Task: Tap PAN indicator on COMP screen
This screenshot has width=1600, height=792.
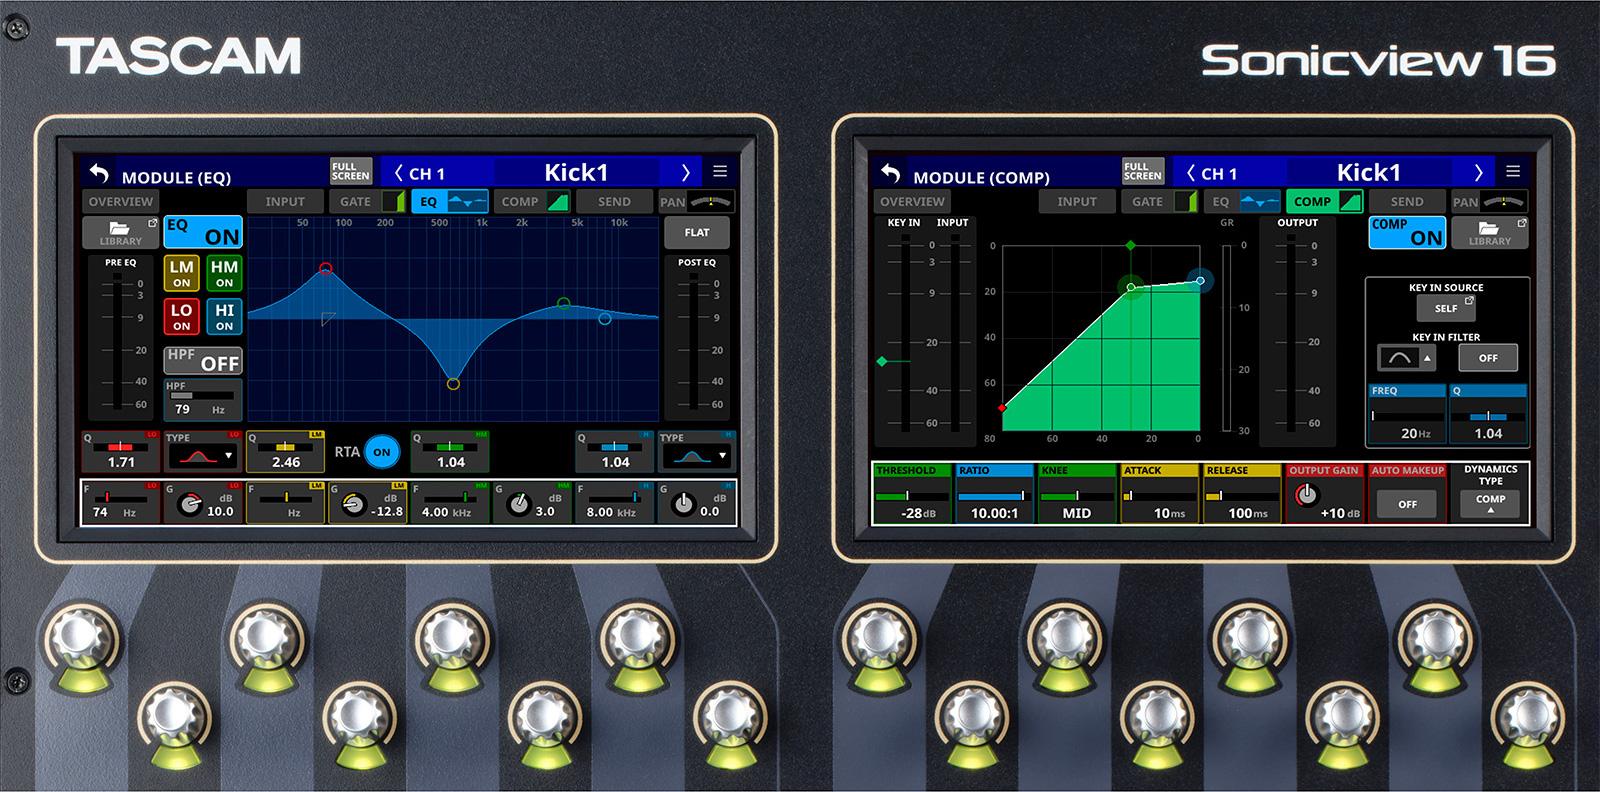Action: pos(1490,201)
